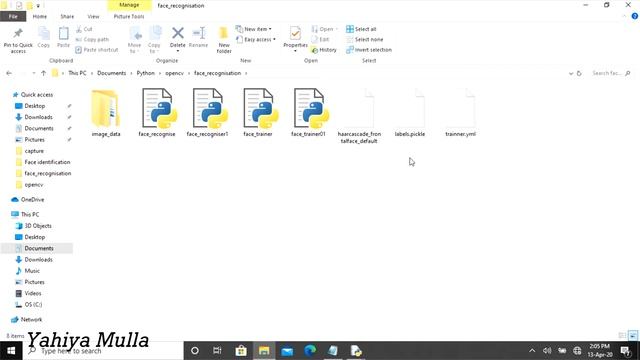This screenshot has width=640, height=360.
Task: Open OneDrive in navigation pane
Action: click(x=32, y=200)
